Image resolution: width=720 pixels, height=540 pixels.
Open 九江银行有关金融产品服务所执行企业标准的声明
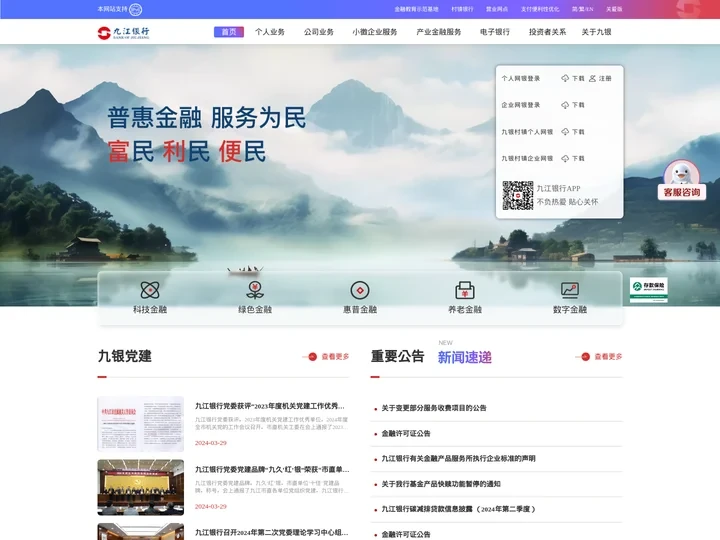[x=458, y=458]
